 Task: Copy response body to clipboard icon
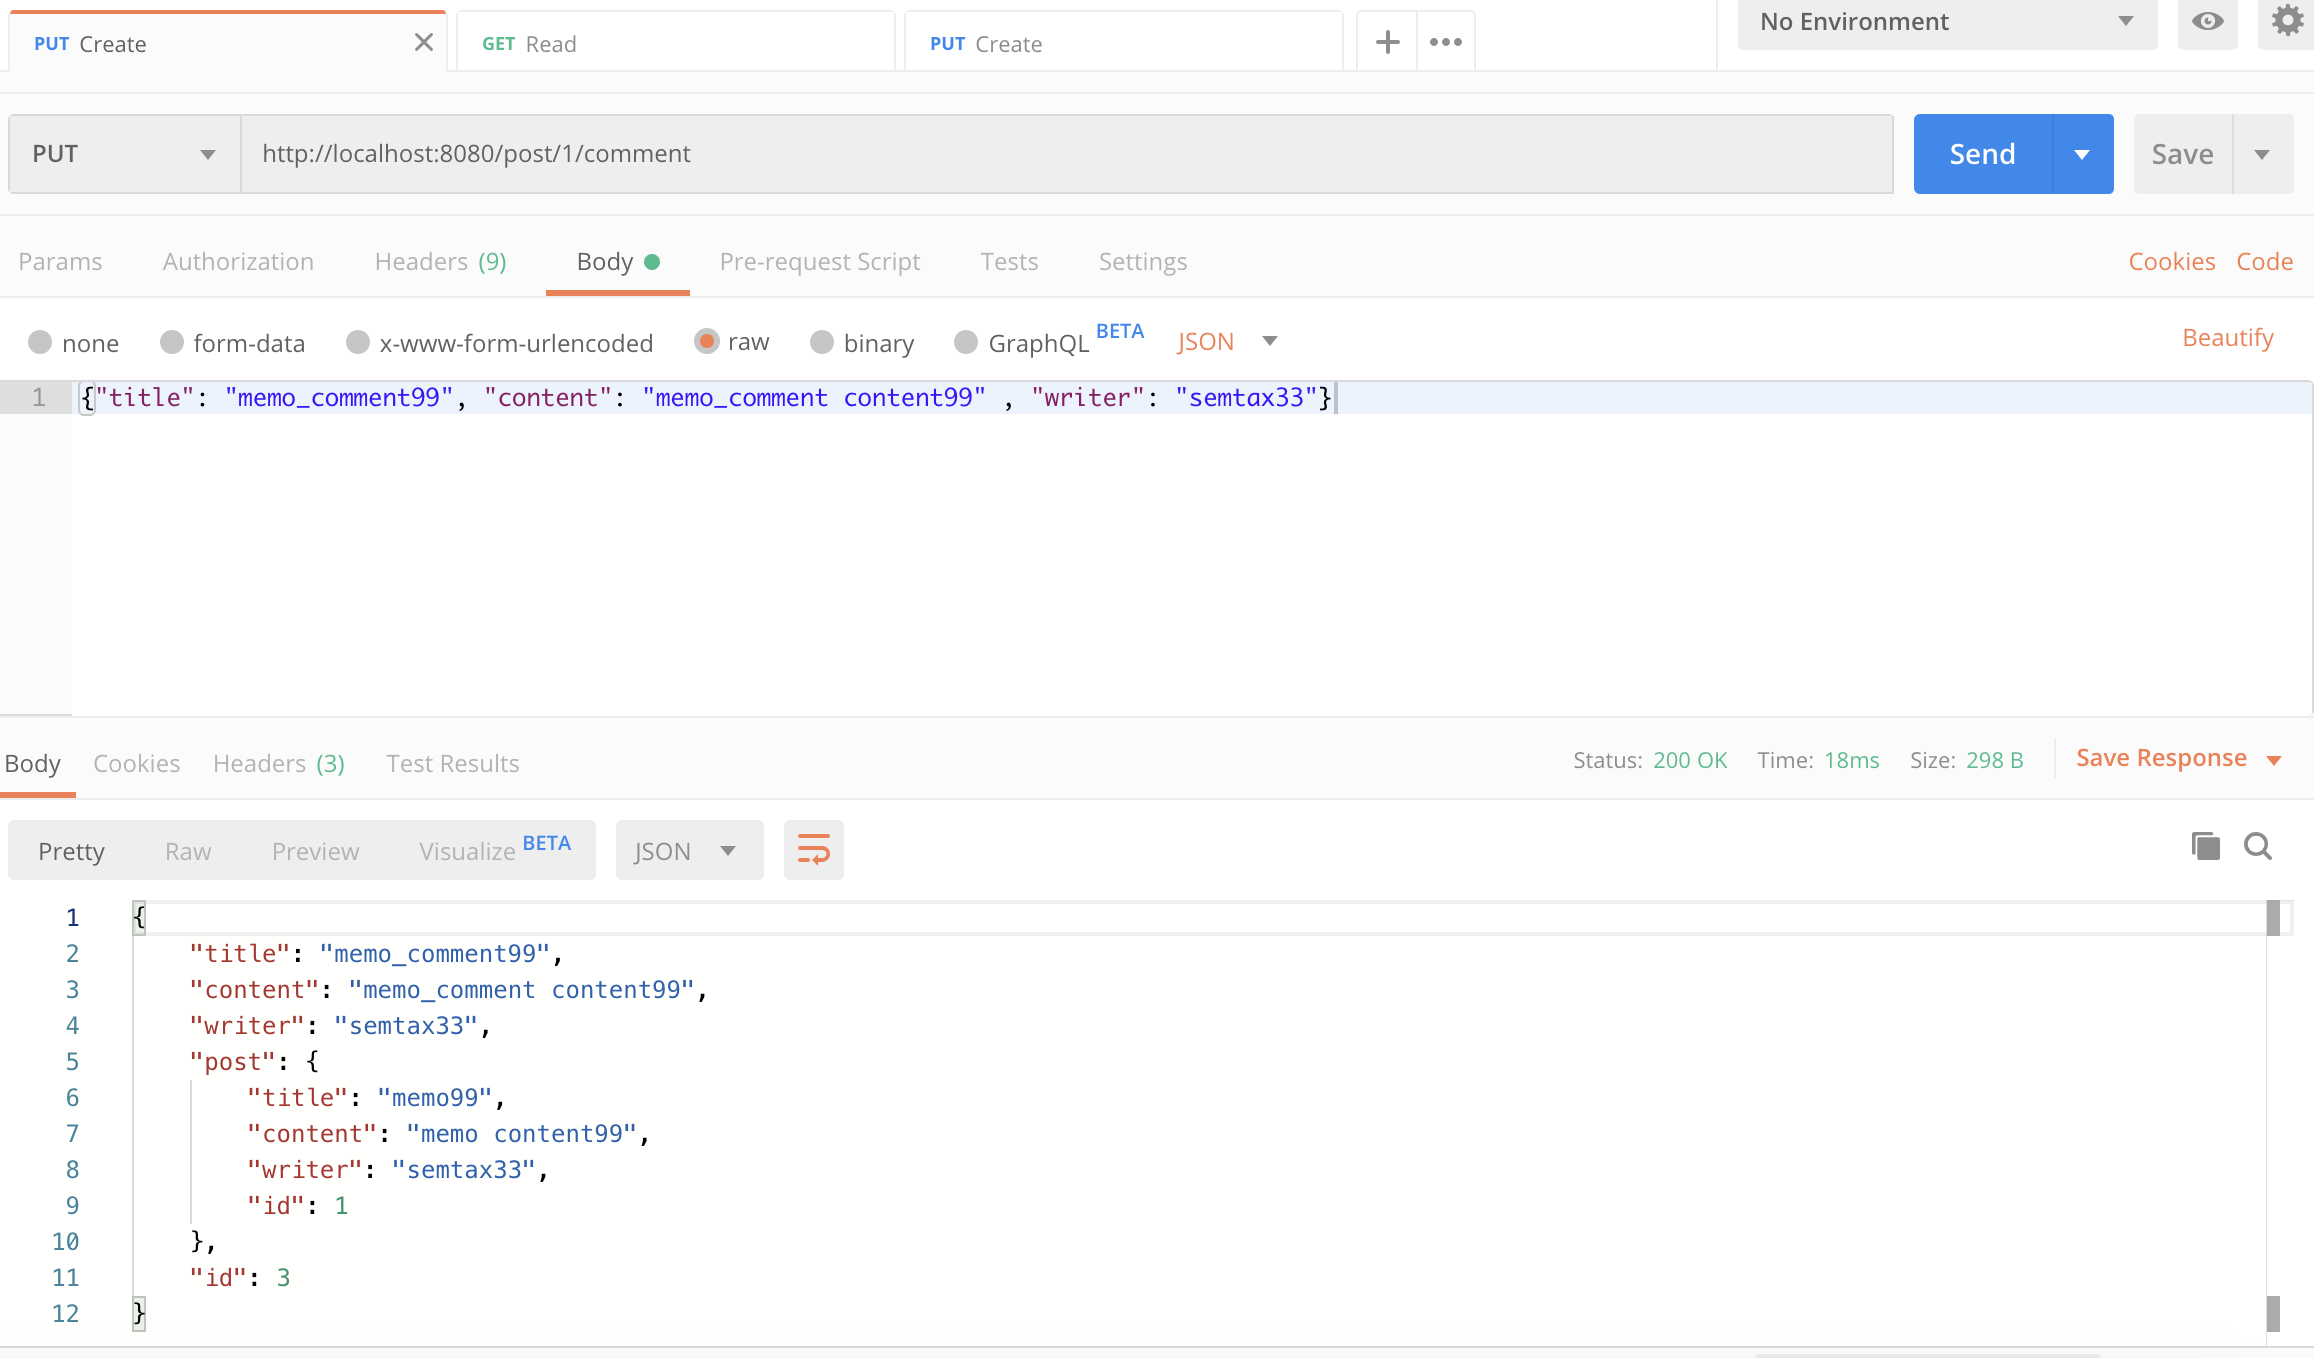pos(2205,847)
